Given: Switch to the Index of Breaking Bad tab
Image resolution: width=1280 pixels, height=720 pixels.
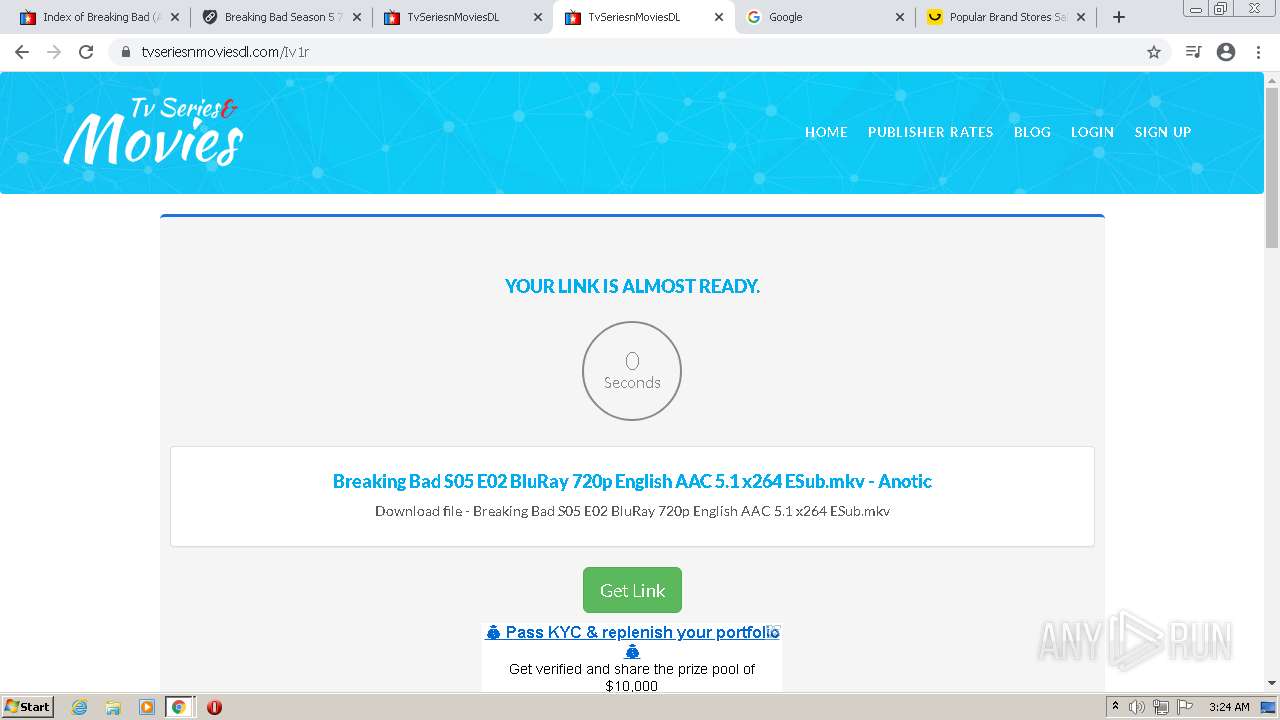Looking at the screenshot, I should (98, 17).
